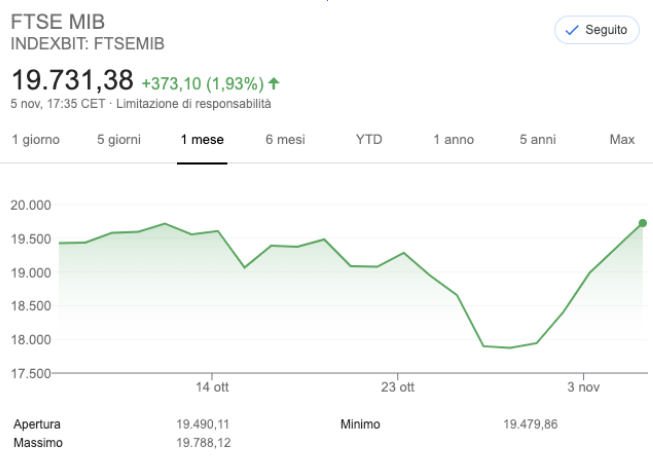Screen dimensions: 653x459
Task: Open Limitazione di responsabilità link
Action: coord(193,104)
